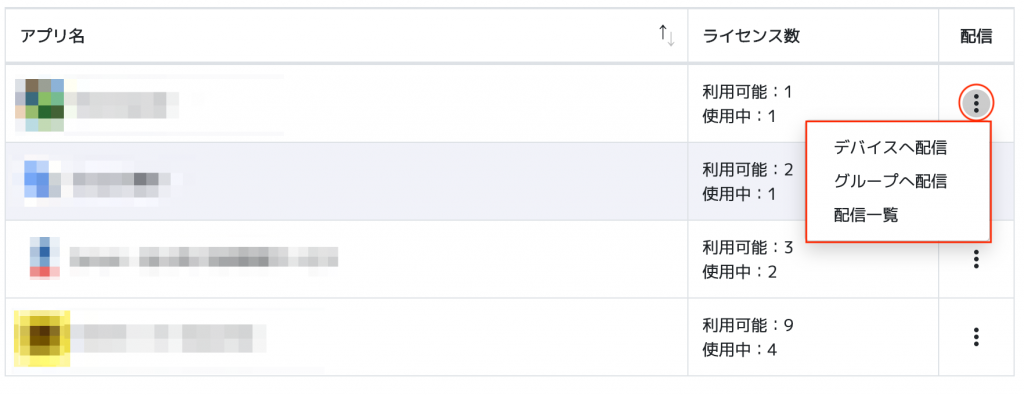Image resolution: width=1024 pixels, height=395 pixels.
Task: Click the 利用可能:1 license cell
Action: point(746,91)
